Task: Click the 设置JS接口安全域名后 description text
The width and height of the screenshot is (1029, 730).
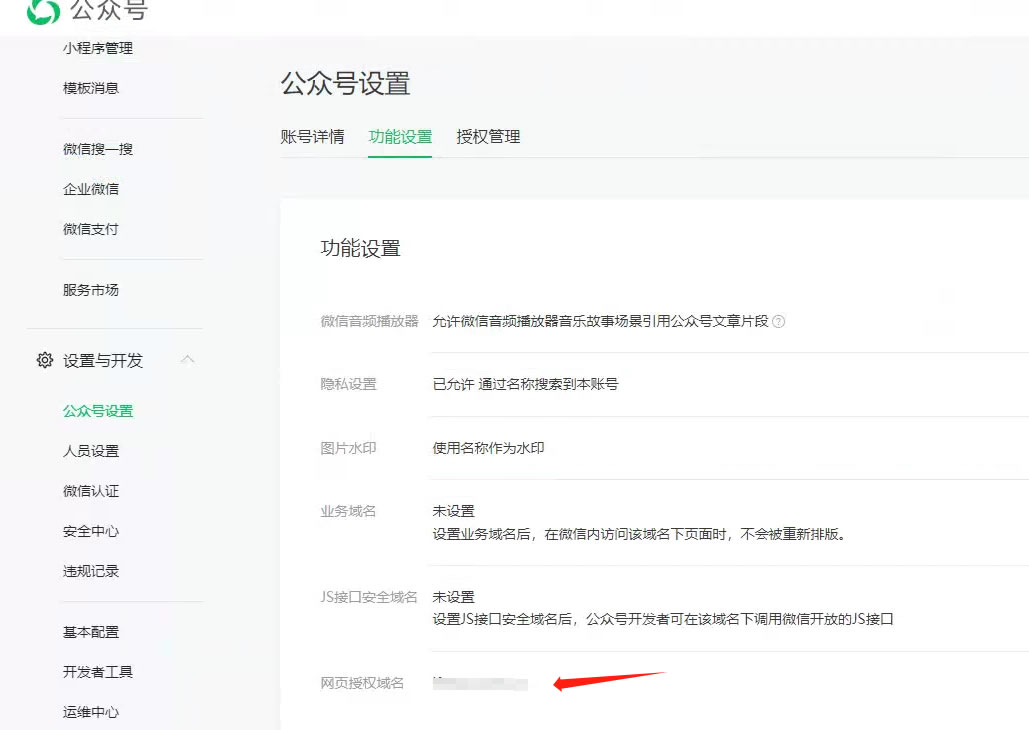Action: [x=663, y=619]
